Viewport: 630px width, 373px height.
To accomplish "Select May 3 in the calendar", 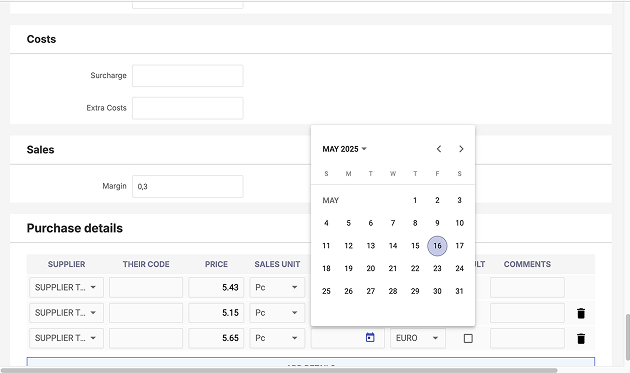I will [459, 200].
